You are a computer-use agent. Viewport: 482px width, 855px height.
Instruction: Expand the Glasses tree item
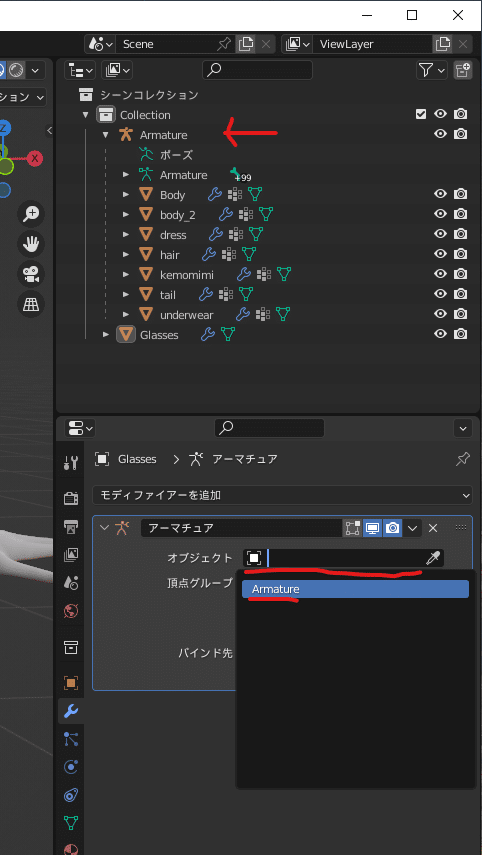106,334
